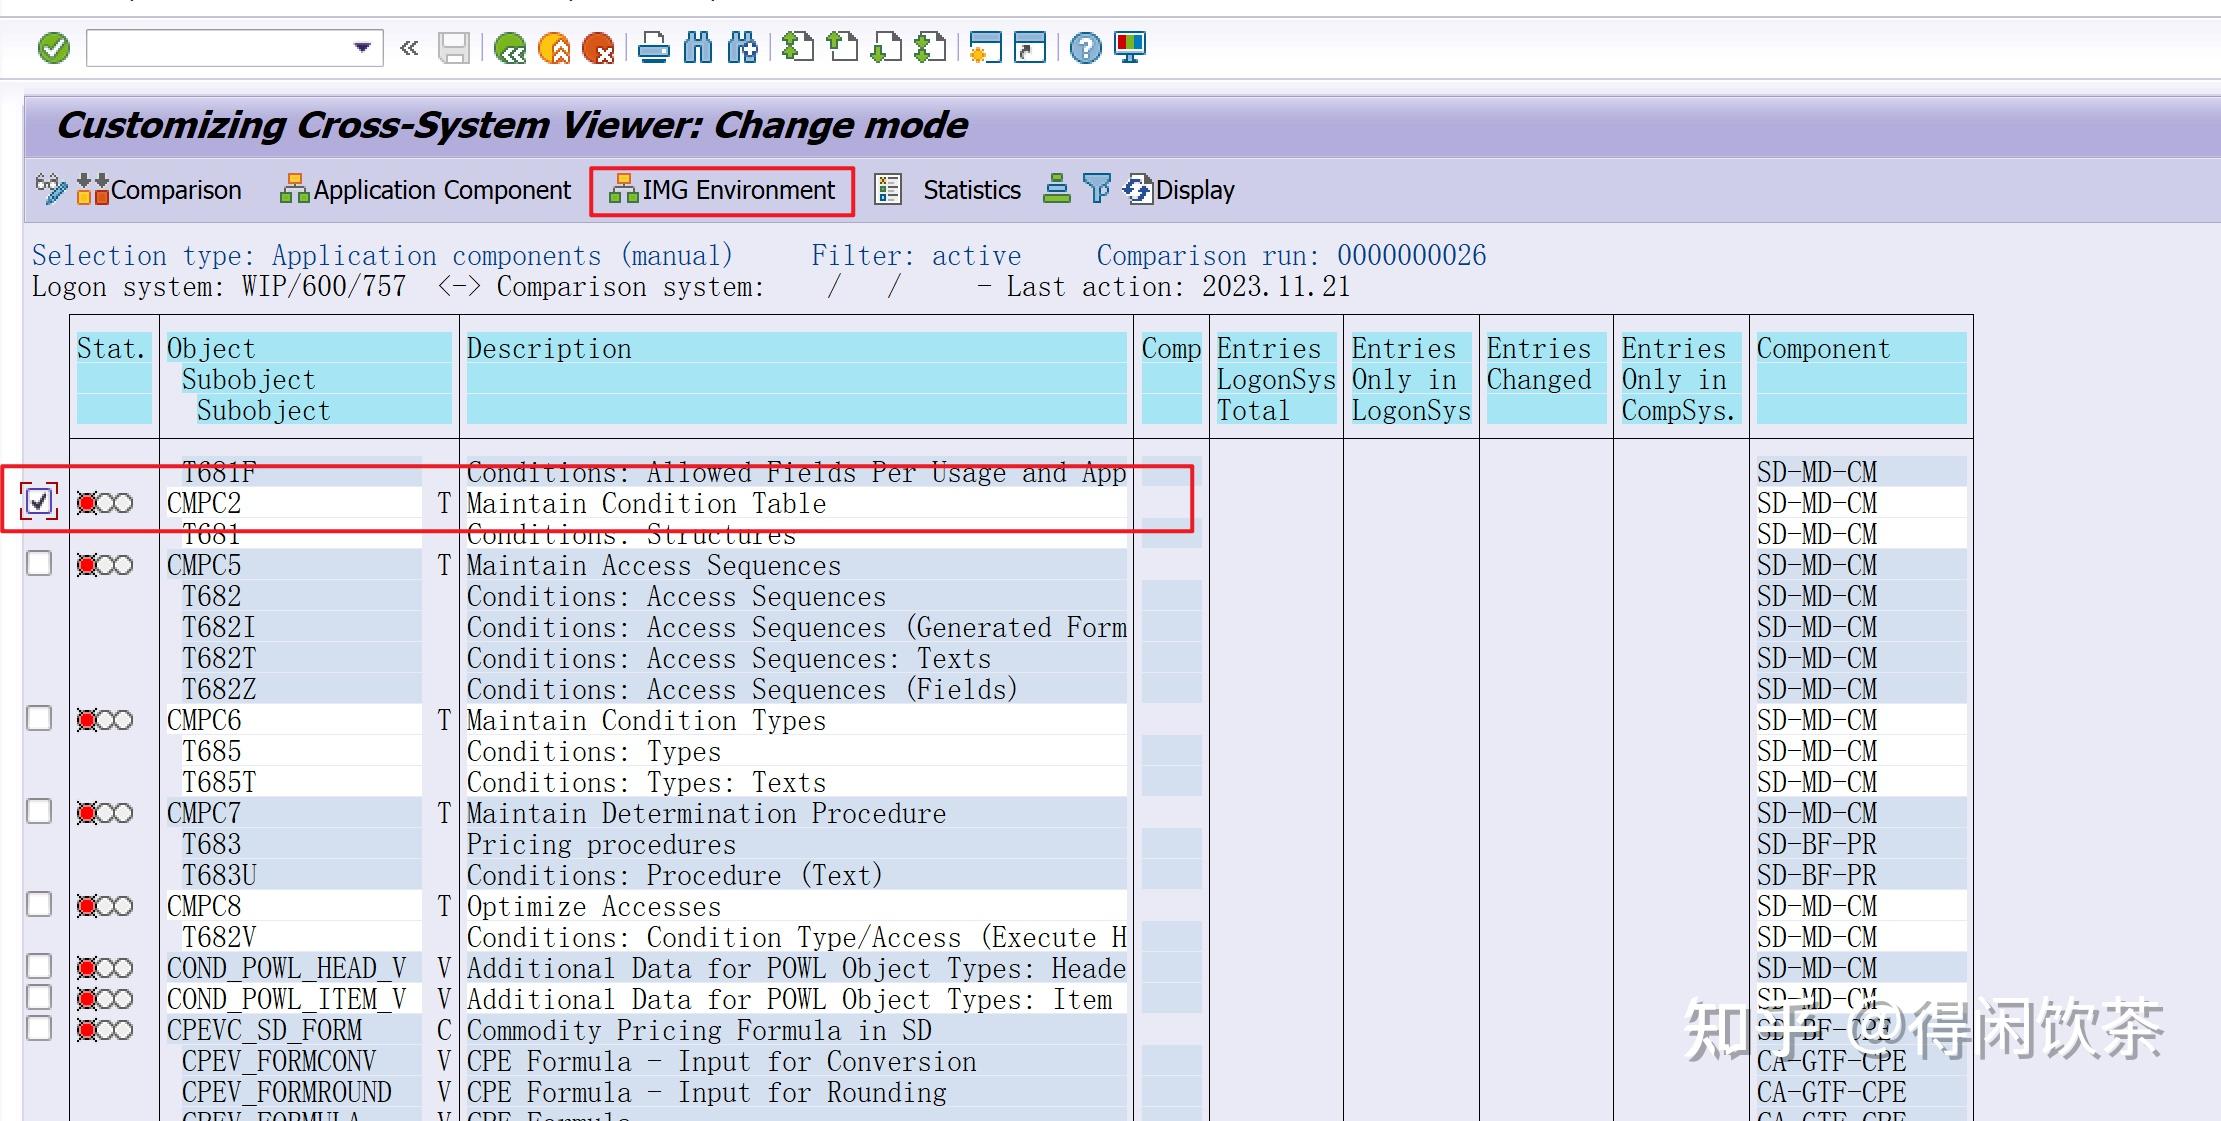2221x1121 pixels.
Task: Open the command field dropdown arrow
Action: pos(362,47)
